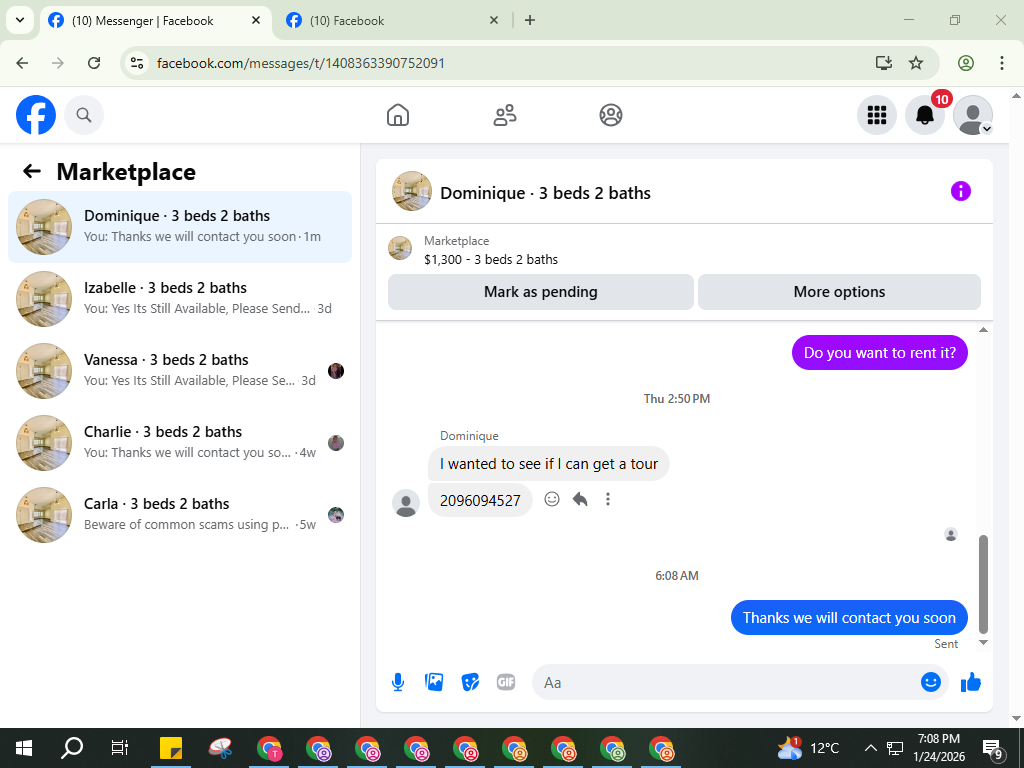Click the chat scroll up arrow
The image size is (1024, 768).
point(984,330)
